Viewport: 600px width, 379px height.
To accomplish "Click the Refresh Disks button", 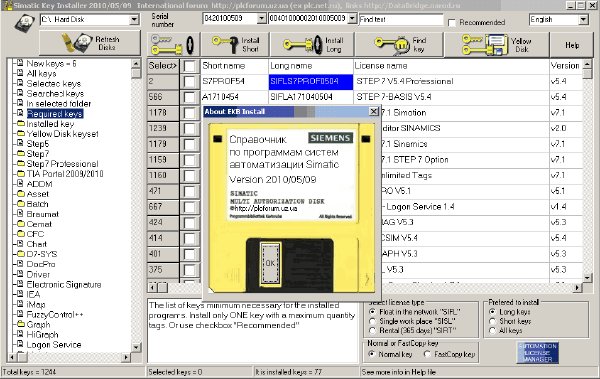I will click(x=90, y=43).
